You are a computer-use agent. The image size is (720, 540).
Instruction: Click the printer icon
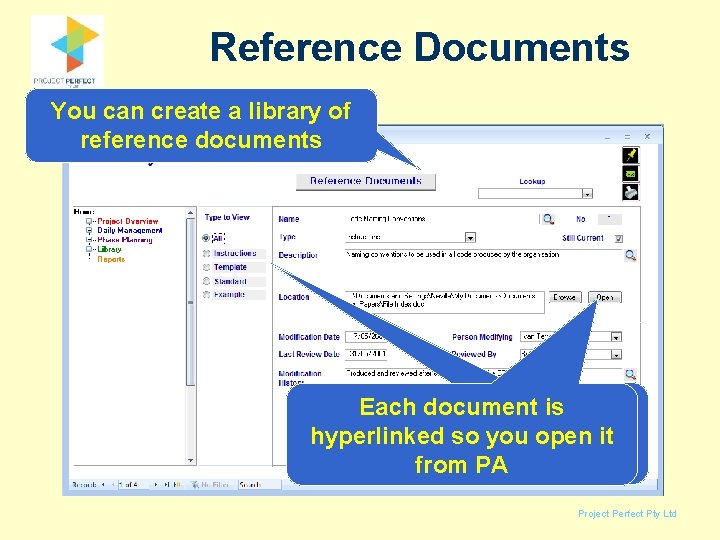coord(630,192)
